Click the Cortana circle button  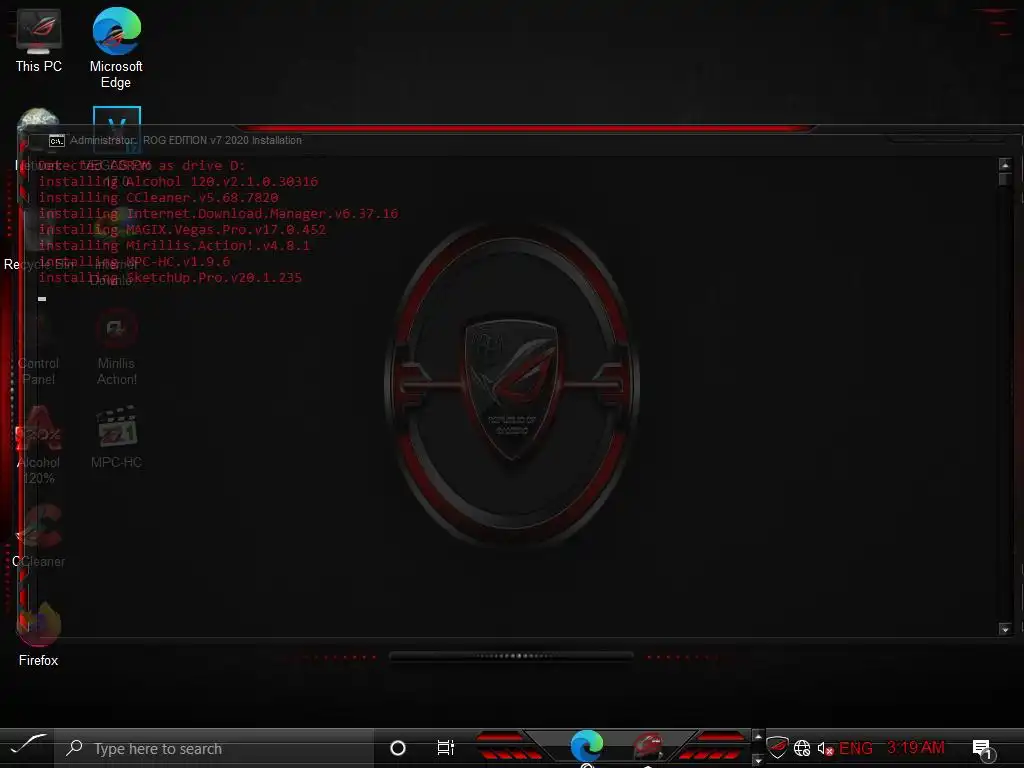pyautogui.click(x=398, y=748)
